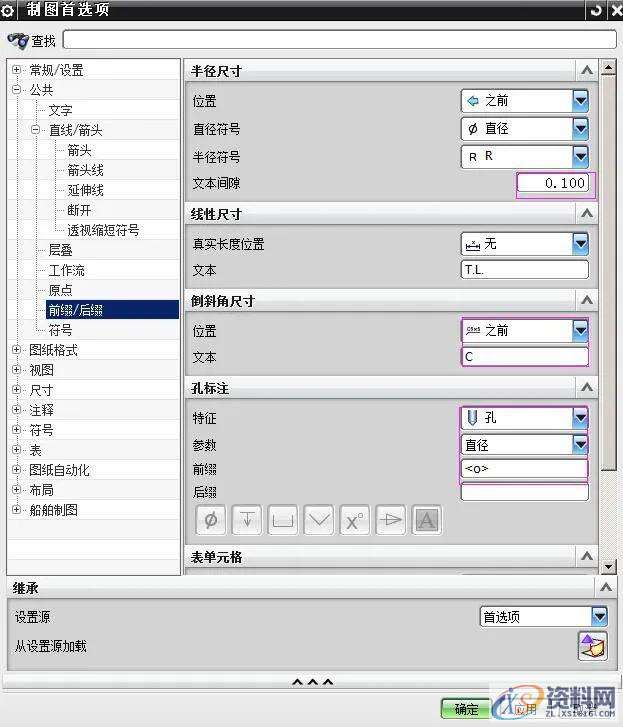623x727 pixels.
Task: Click the reset icon in title bar
Action: (596, 10)
